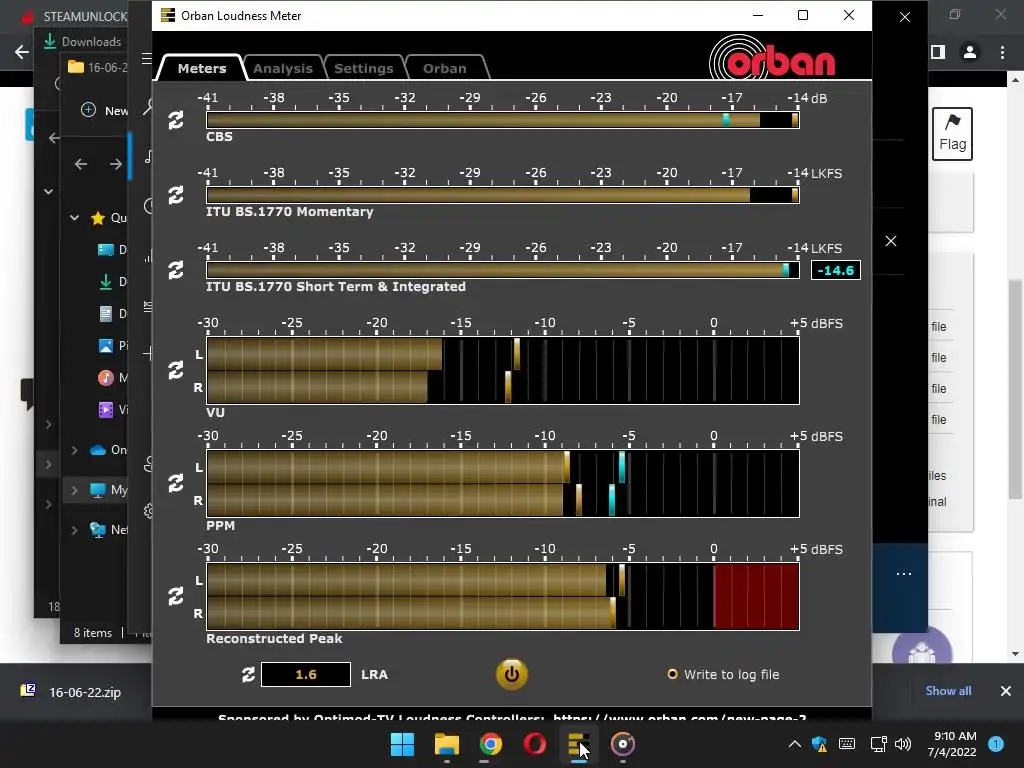
Task: Click Show all in downloads bar
Action: pos(948,691)
